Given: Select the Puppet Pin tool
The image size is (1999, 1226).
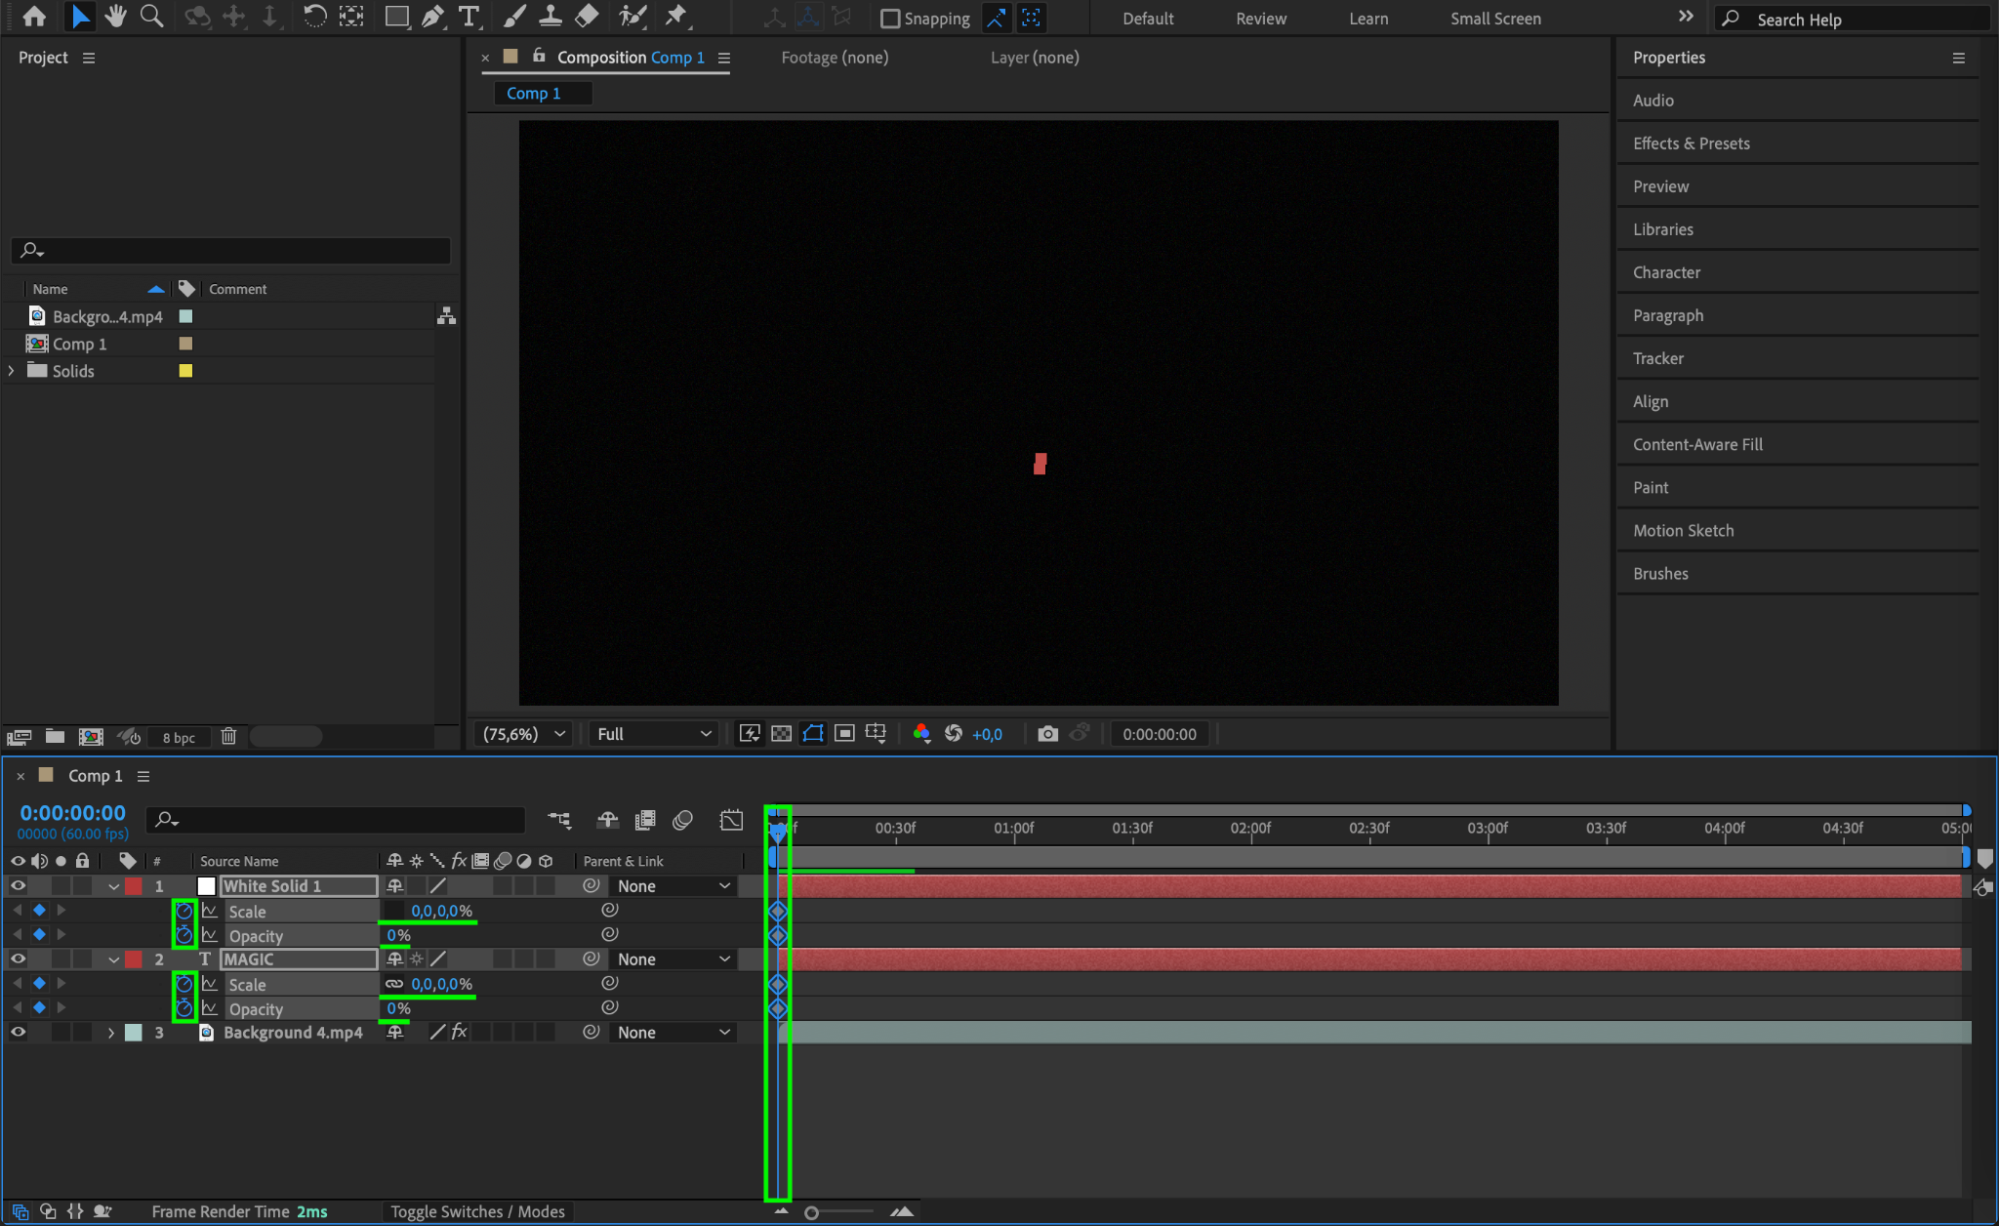Looking at the screenshot, I should 677,16.
